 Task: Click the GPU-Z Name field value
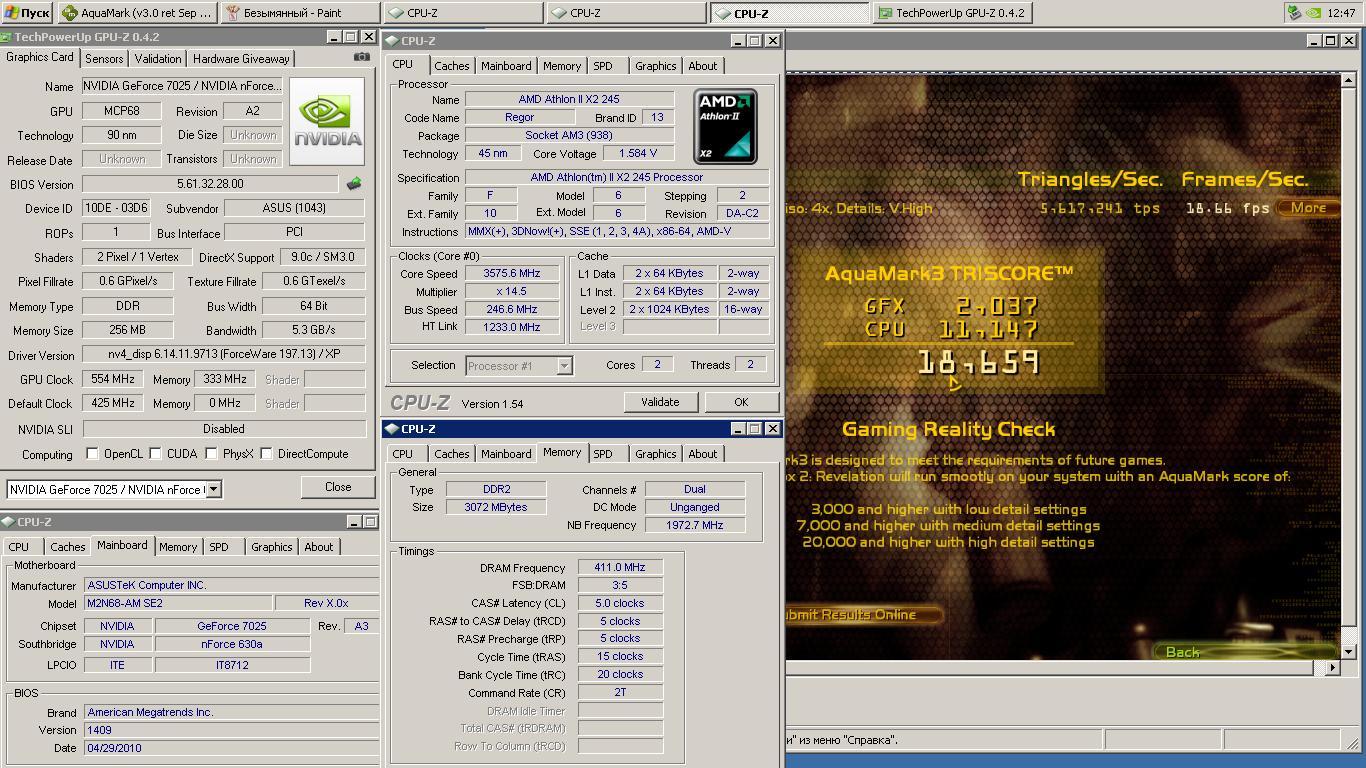pos(183,87)
